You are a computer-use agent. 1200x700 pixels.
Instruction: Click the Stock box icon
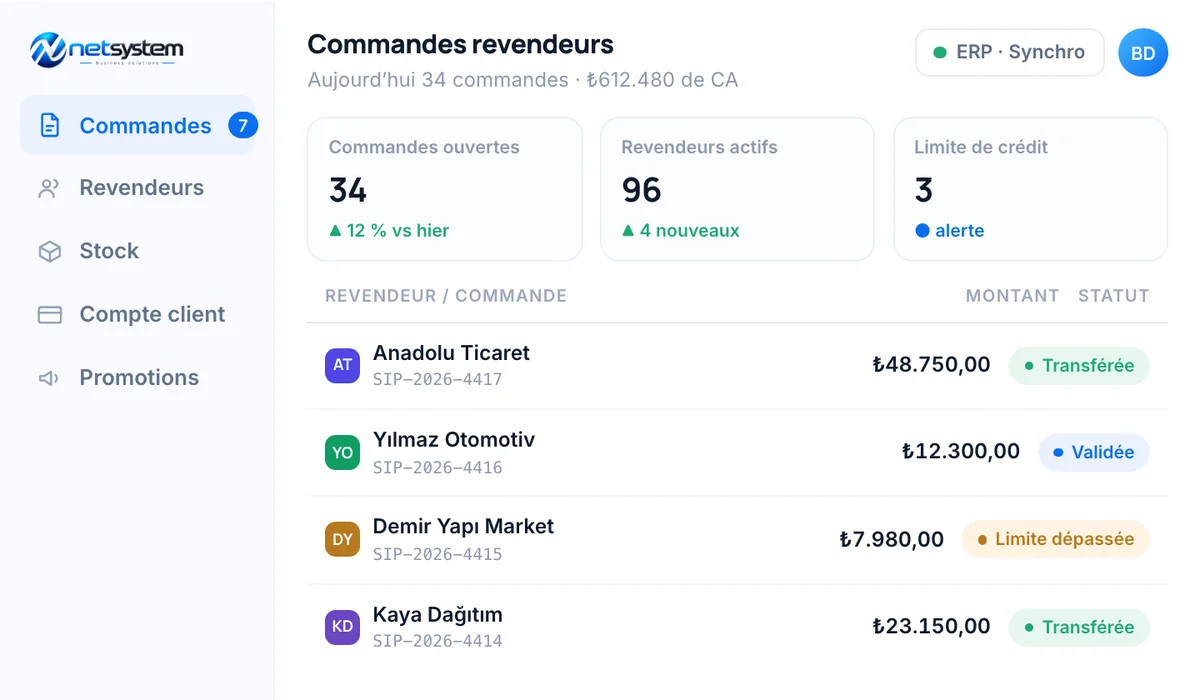click(x=49, y=251)
